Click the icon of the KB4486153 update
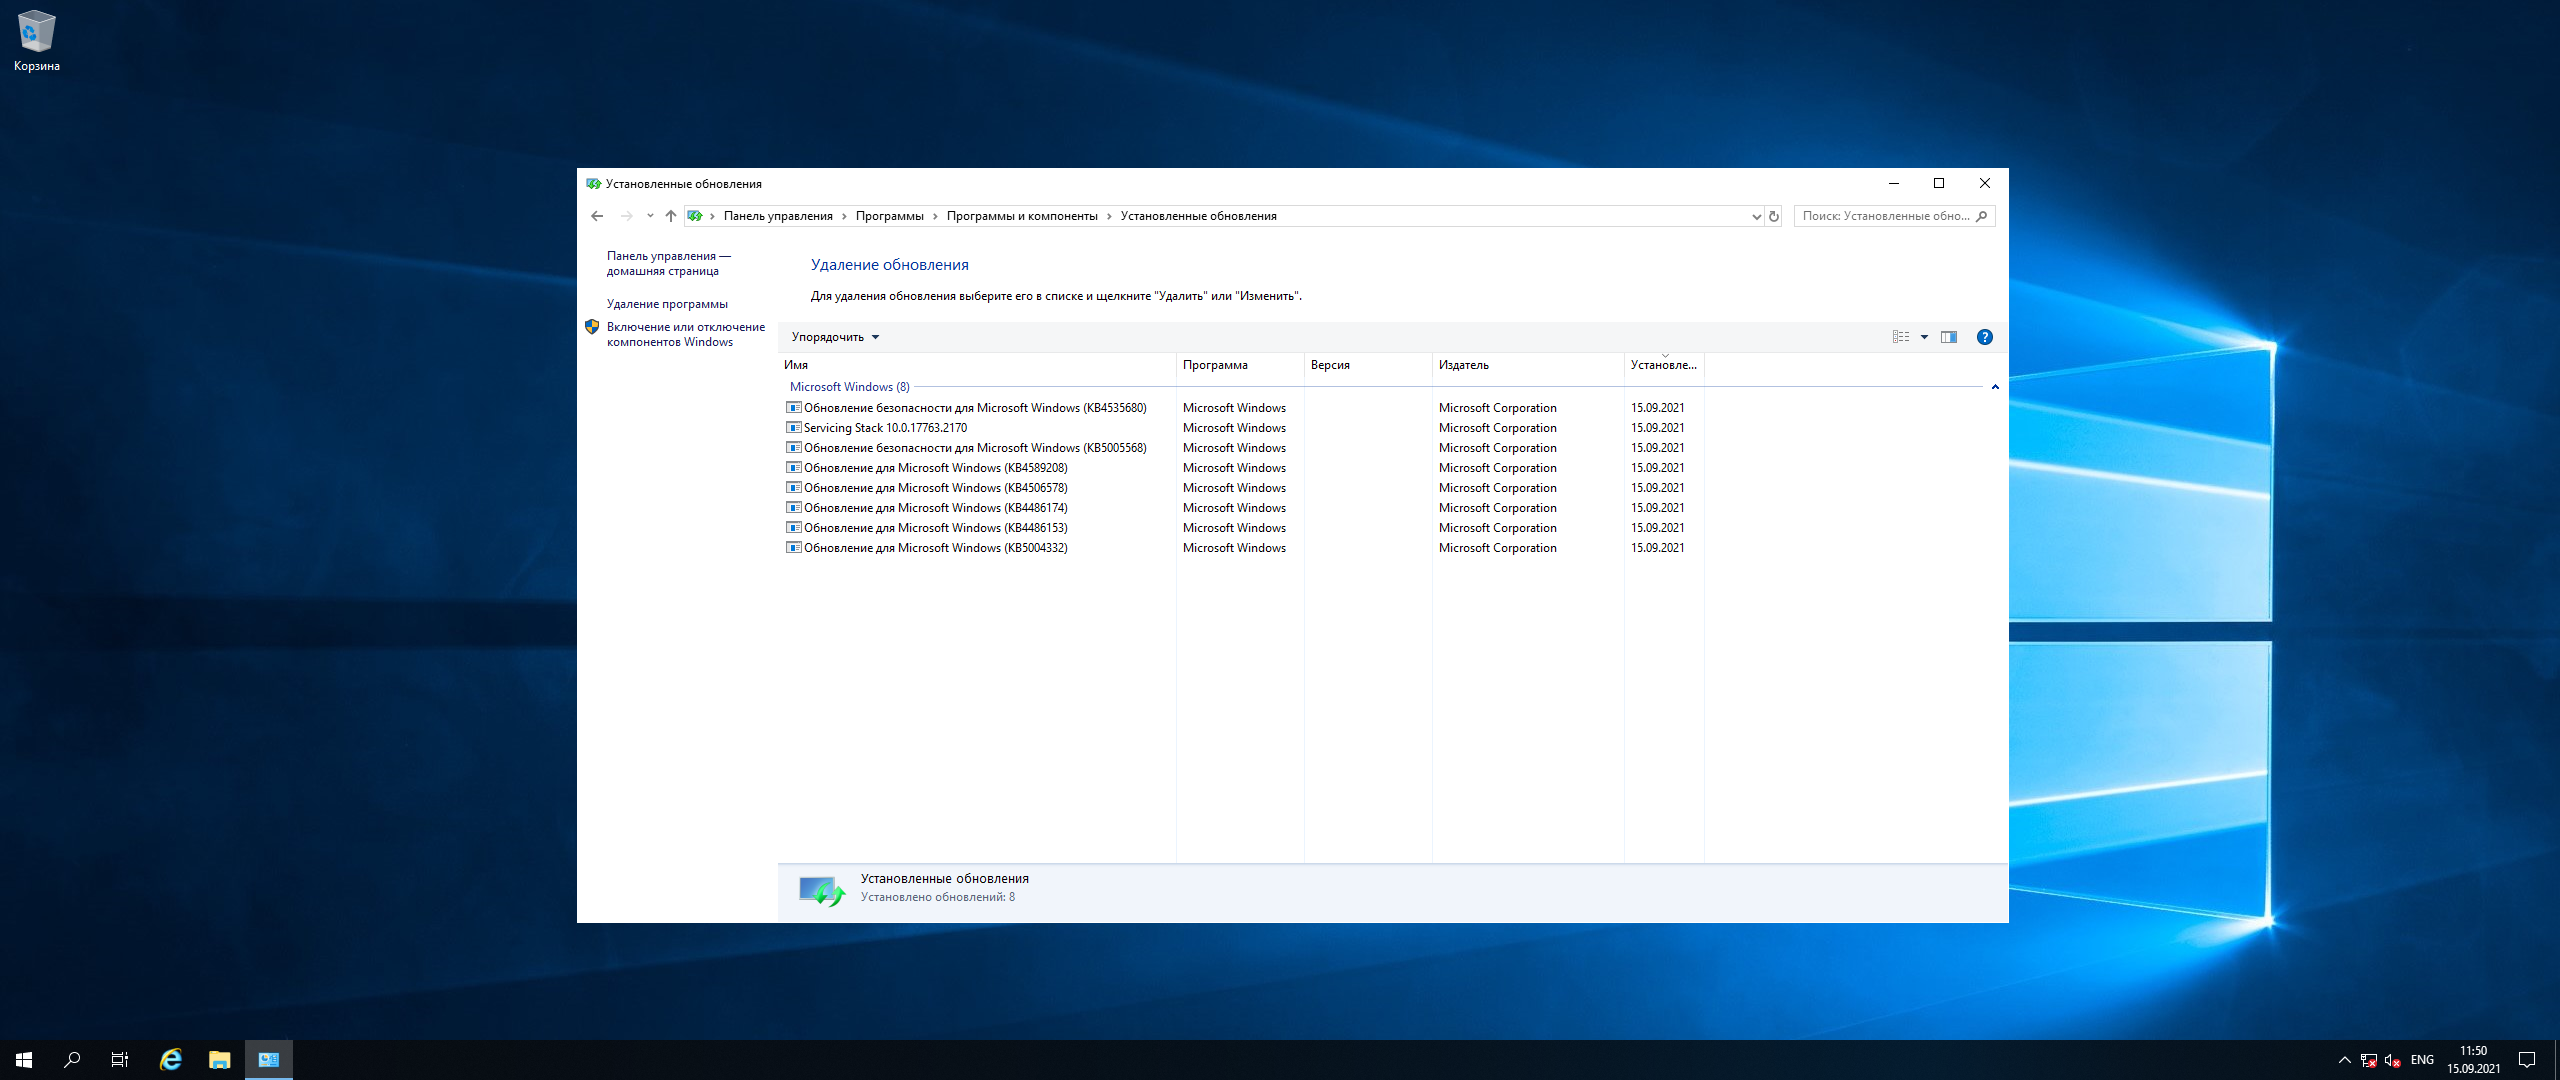 (x=794, y=528)
